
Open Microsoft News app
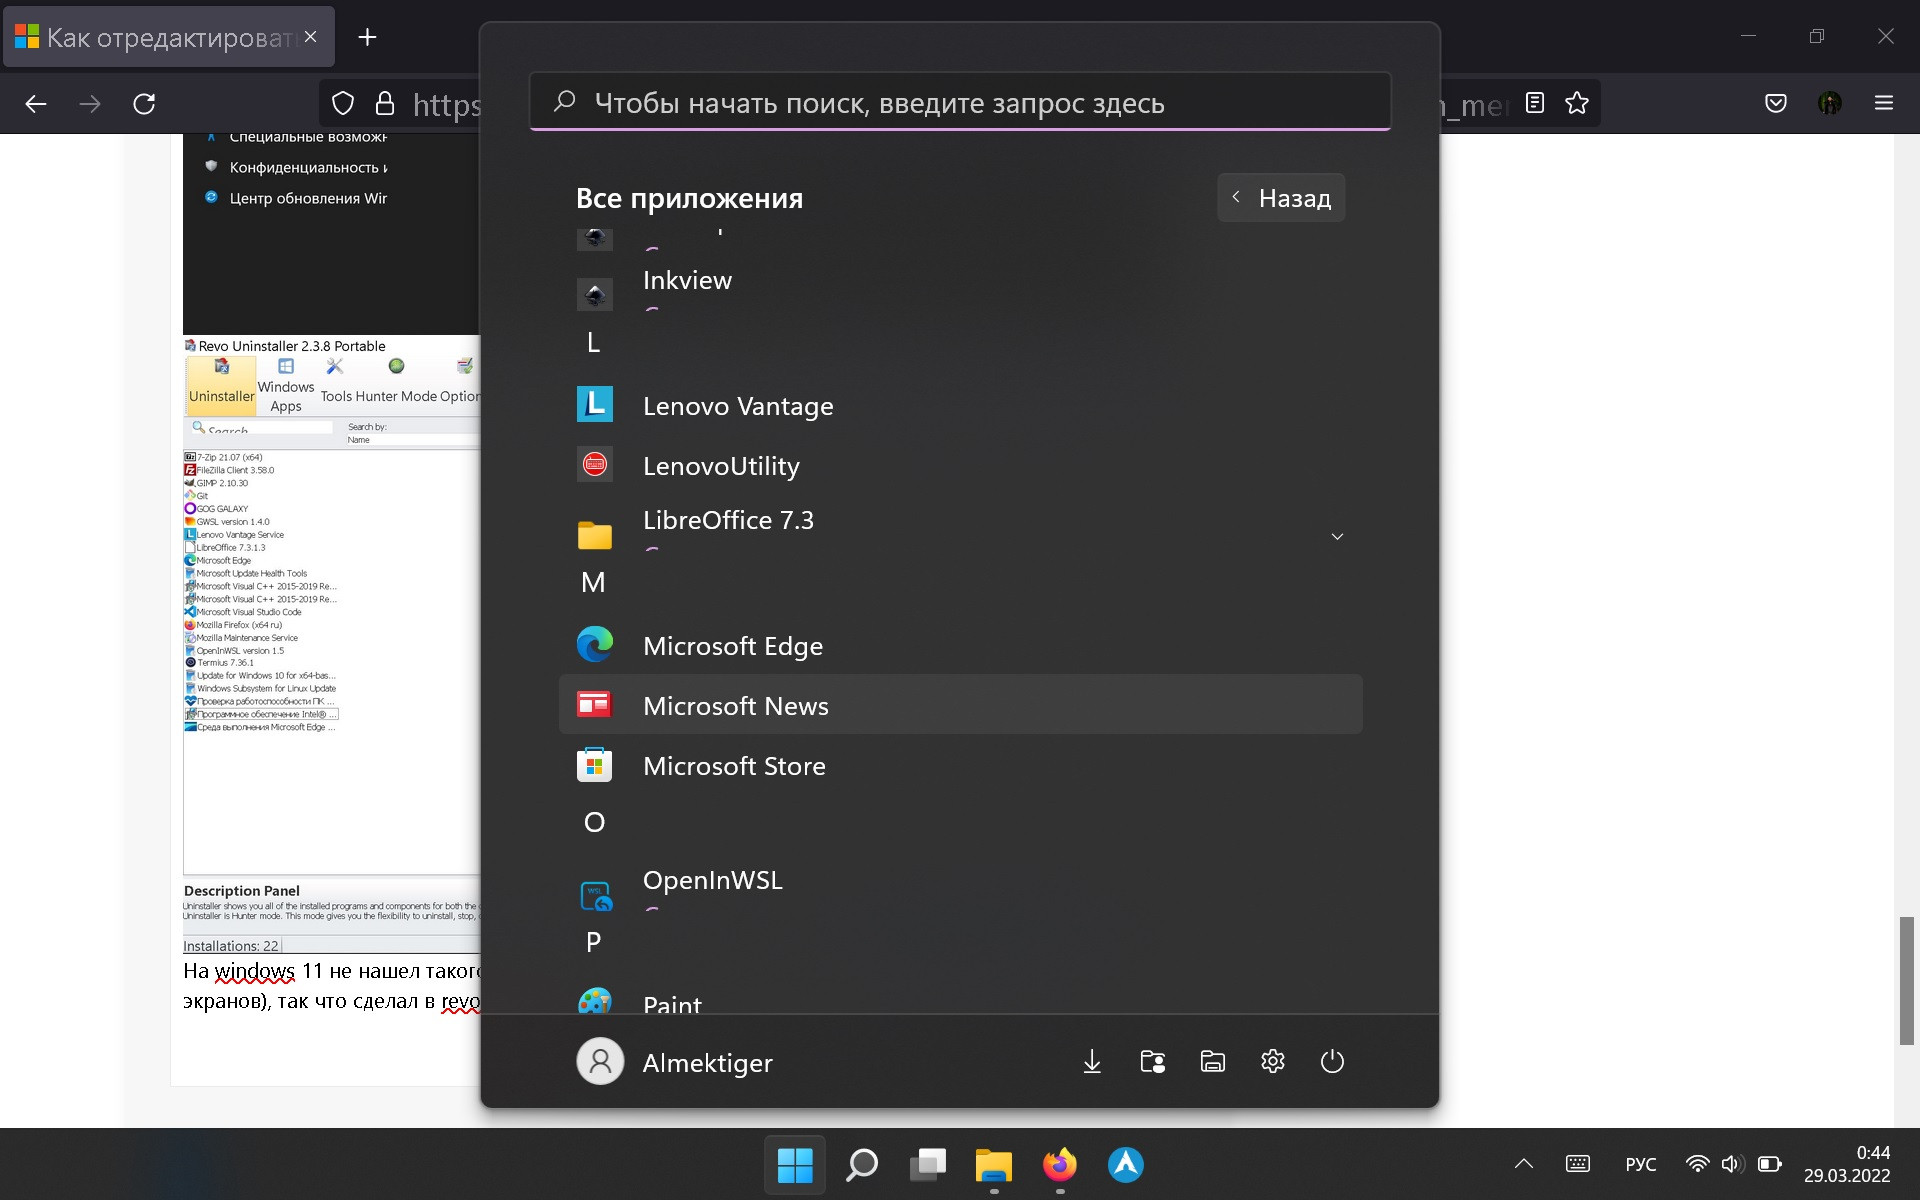[960, 705]
